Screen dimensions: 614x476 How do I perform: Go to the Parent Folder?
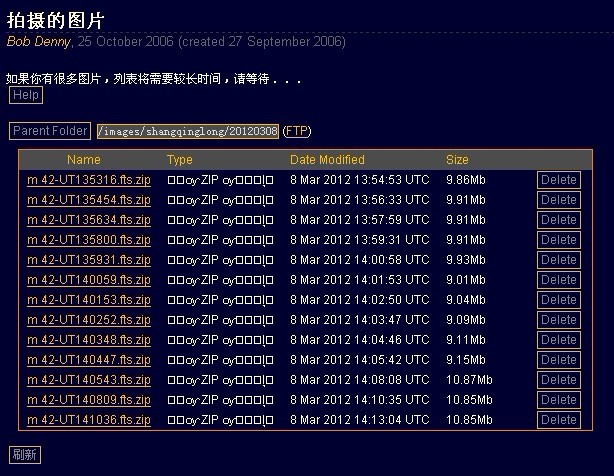[50, 131]
